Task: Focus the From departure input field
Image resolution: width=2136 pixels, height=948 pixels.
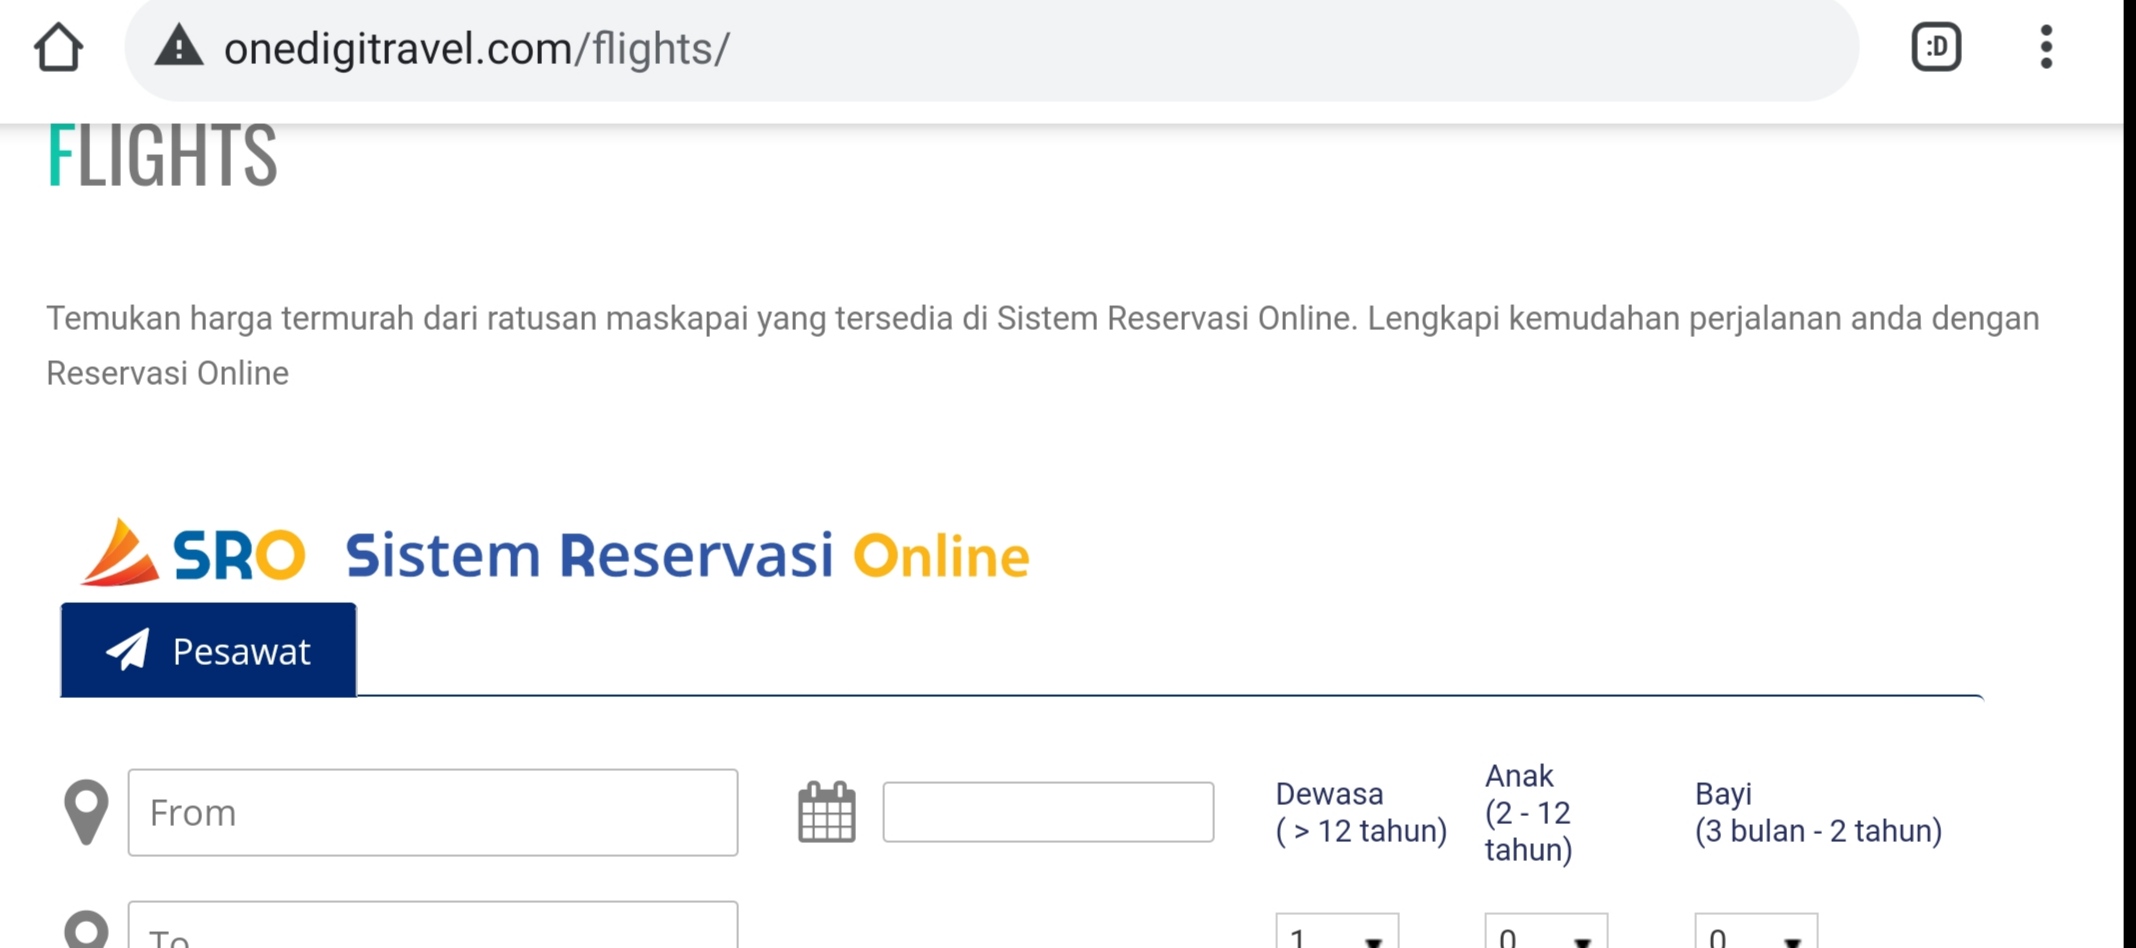Action: (x=433, y=812)
